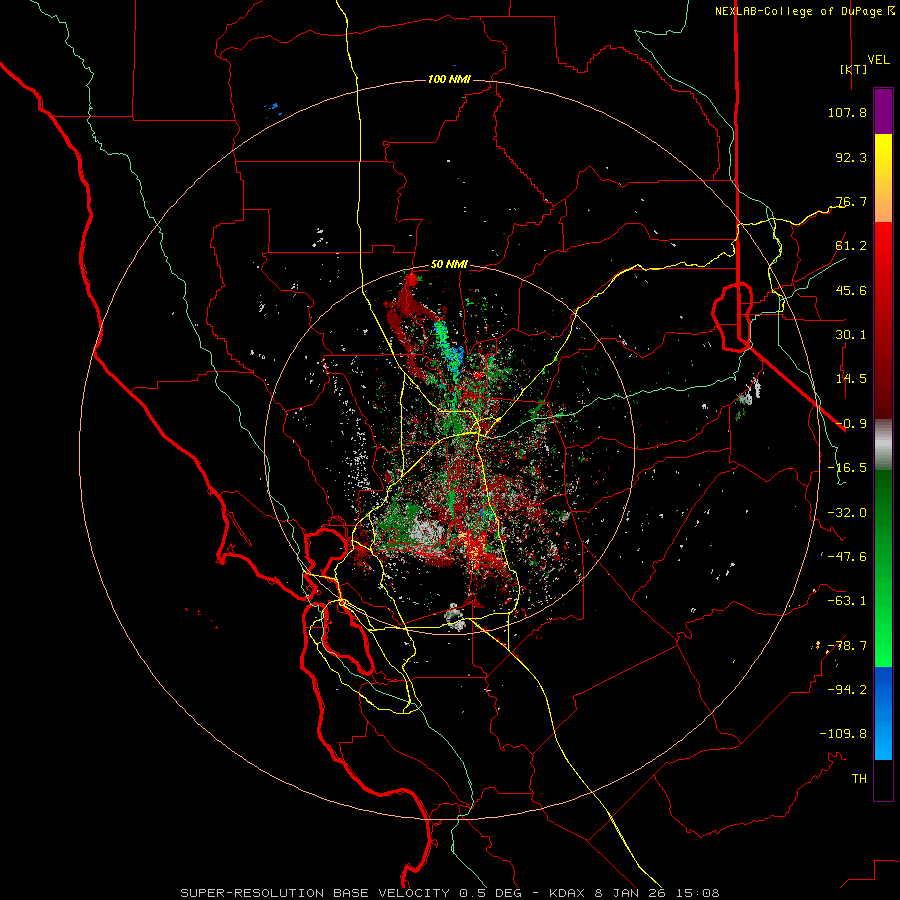The width and height of the screenshot is (900, 900).
Task: Select the 30.1 legend value
Action: [x=851, y=335]
